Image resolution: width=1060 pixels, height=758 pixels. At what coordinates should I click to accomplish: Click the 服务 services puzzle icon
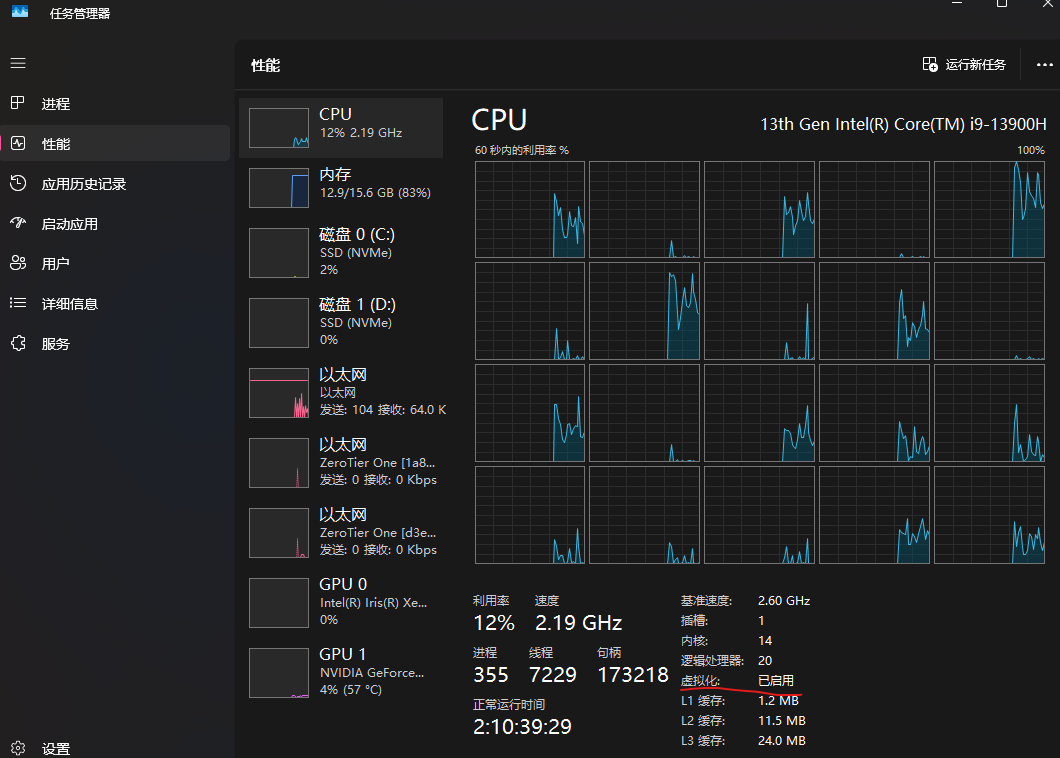tap(18, 344)
